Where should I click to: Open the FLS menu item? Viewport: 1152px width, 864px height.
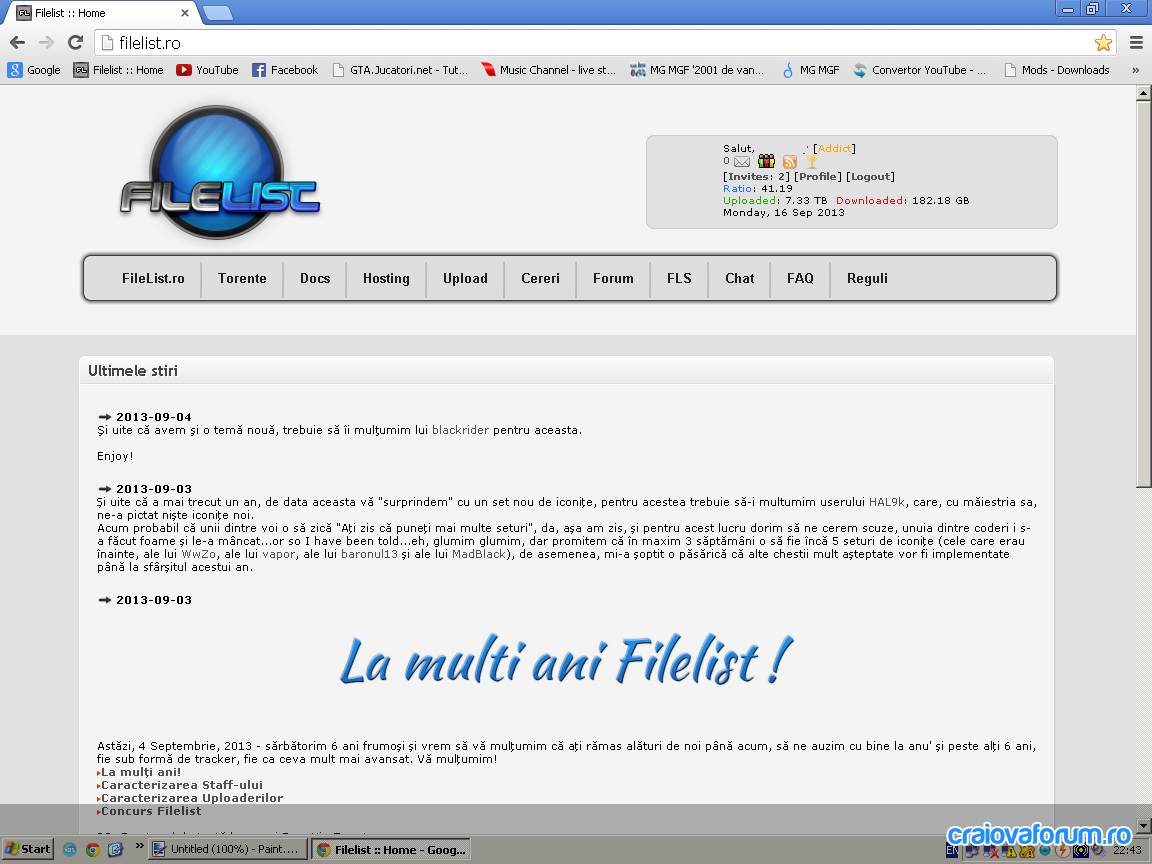click(x=679, y=278)
